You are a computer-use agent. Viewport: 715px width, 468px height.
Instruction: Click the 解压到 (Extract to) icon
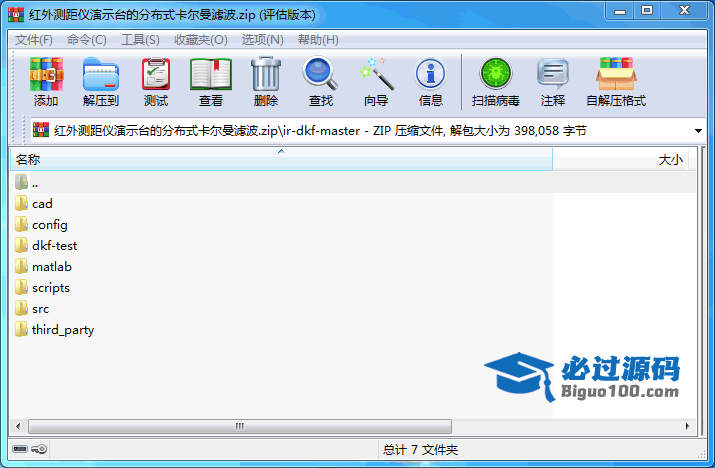click(101, 74)
